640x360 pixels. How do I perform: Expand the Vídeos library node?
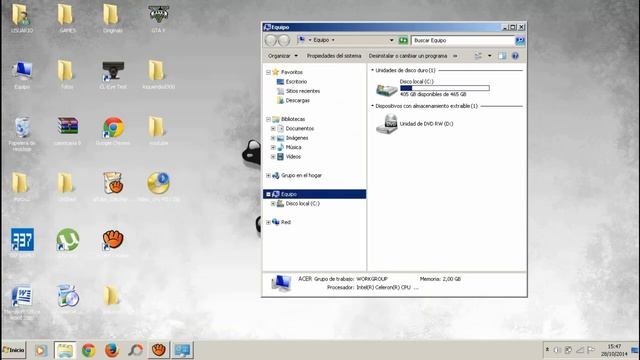[x=273, y=157]
